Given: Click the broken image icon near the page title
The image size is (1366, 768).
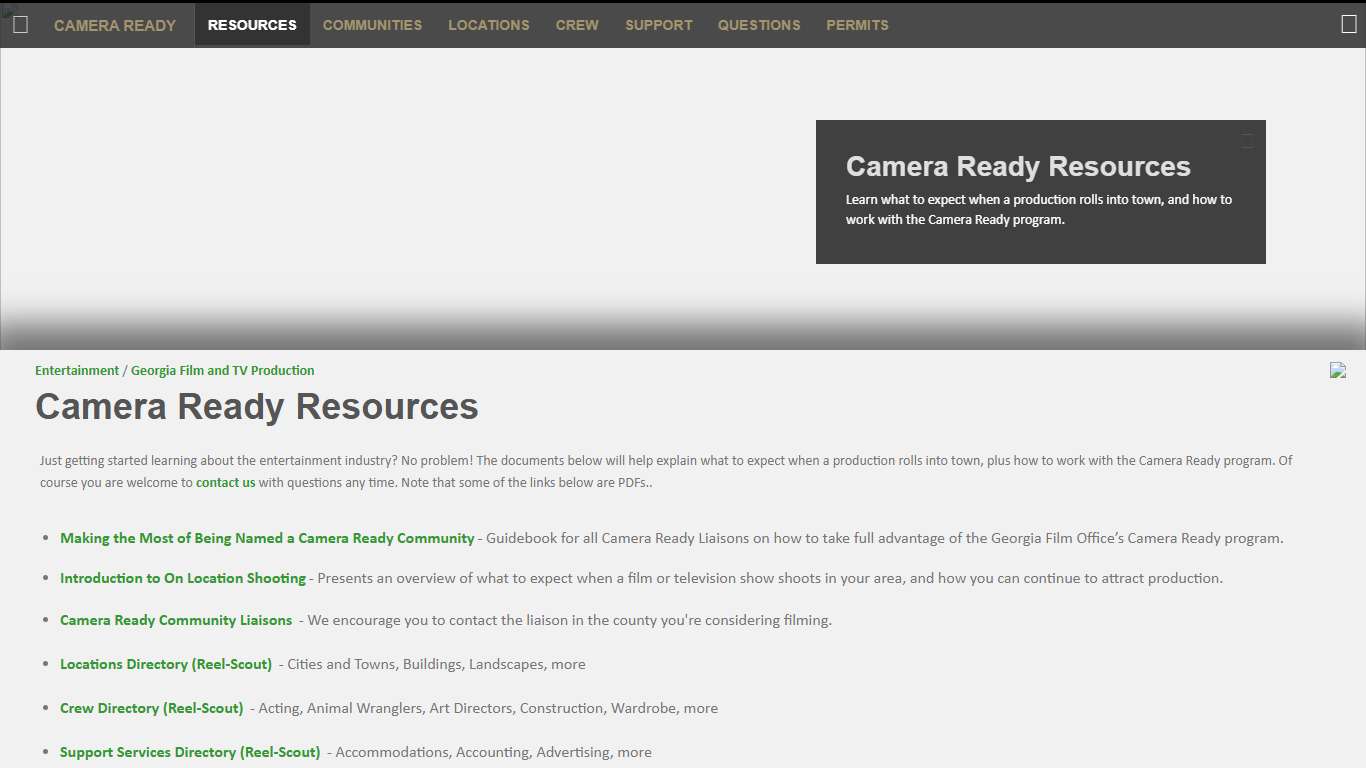Looking at the screenshot, I should point(1337,370).
